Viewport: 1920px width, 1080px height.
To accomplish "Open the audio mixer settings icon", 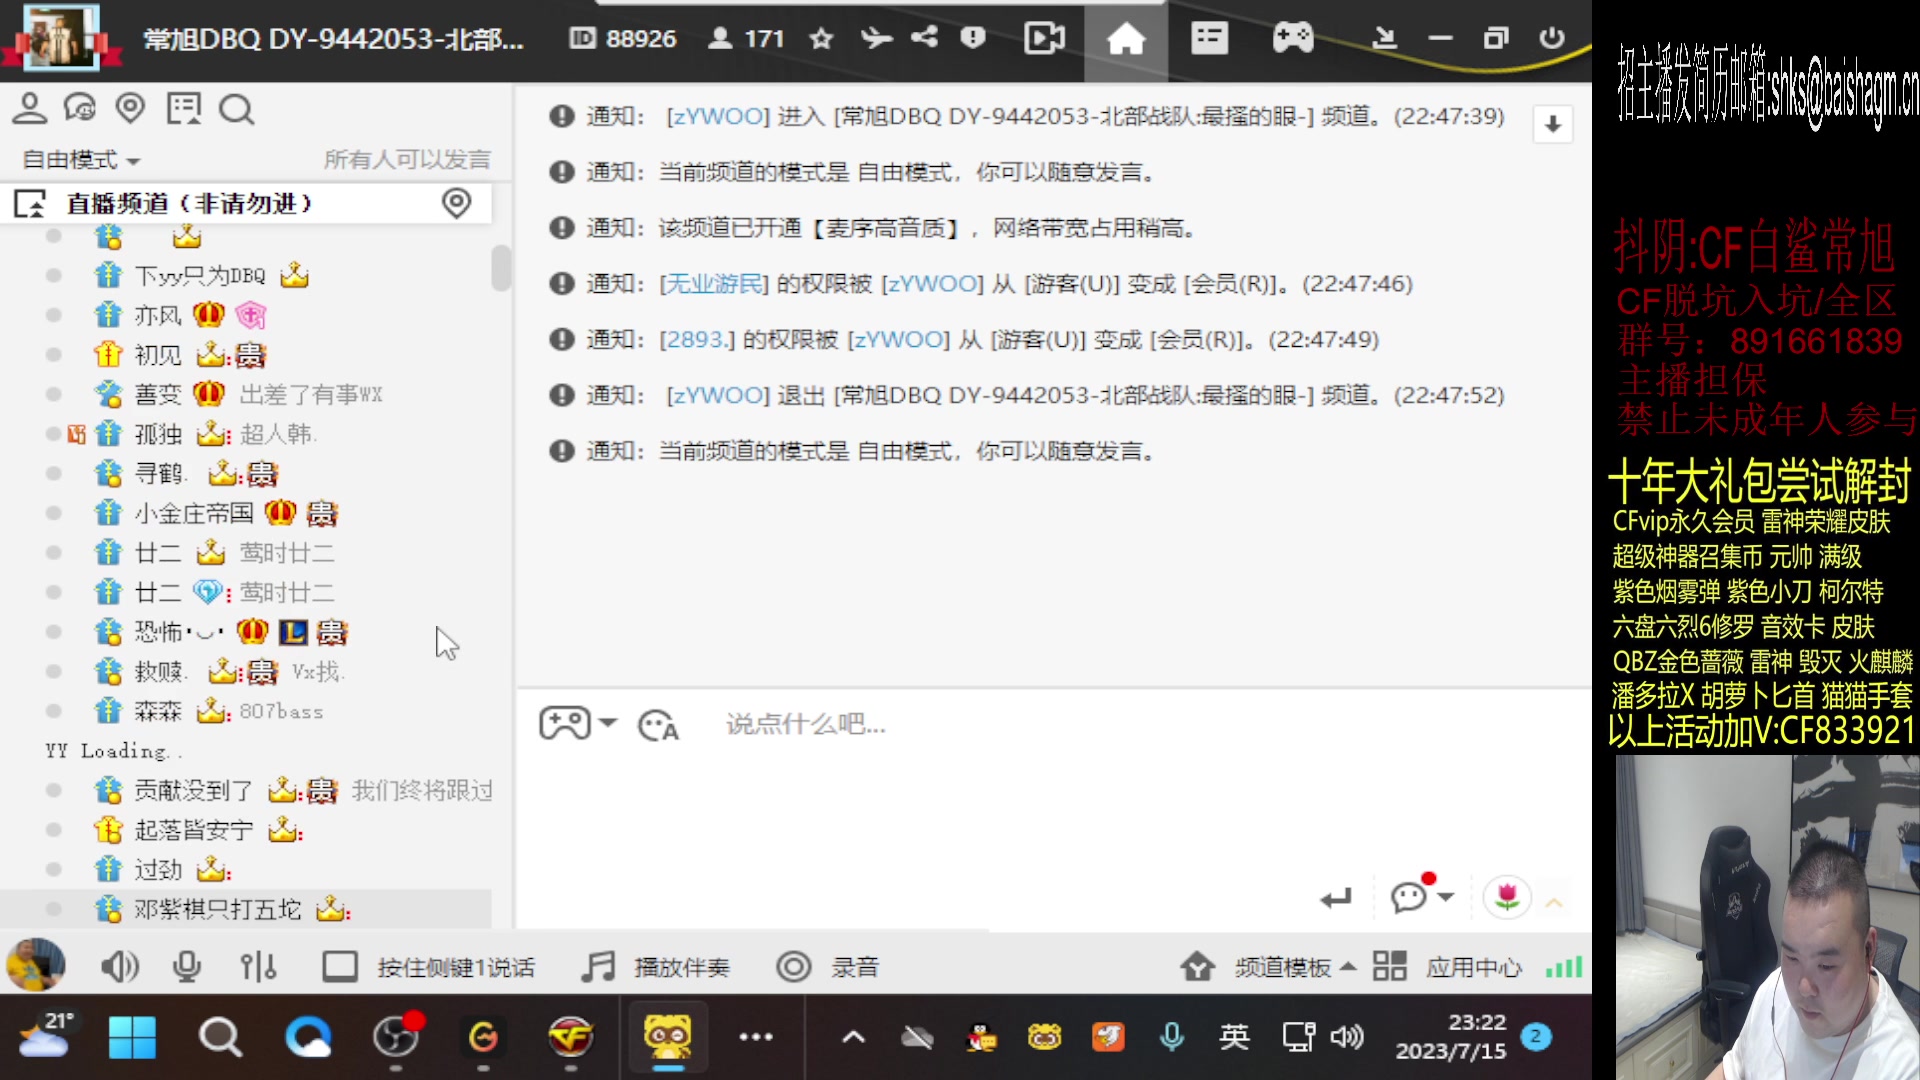I will 258,966.
